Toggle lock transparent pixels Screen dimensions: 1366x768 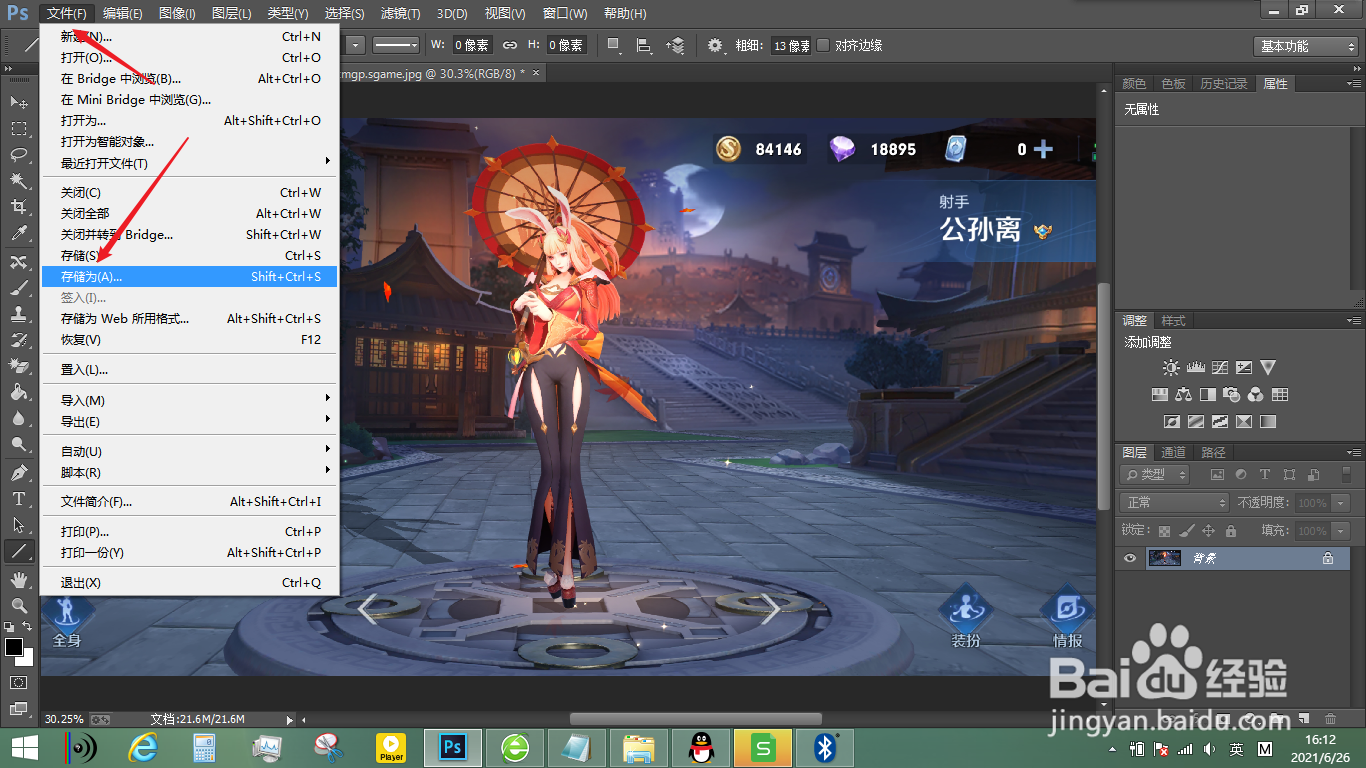(1163, 531)
